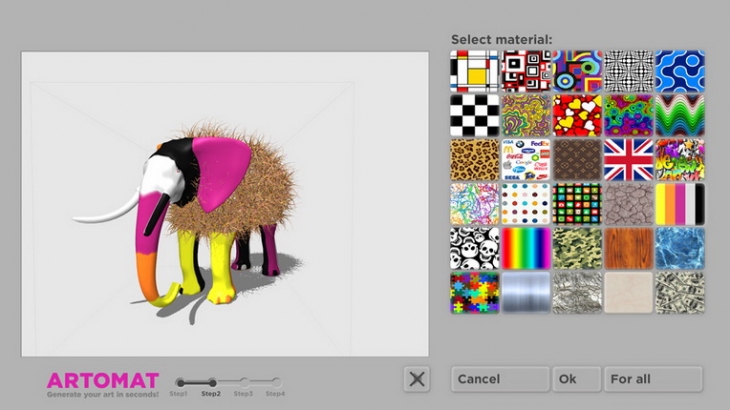Pick the psychedelic swirl material
This screenshot has width=730, height=410.
[x=526, y=115]
